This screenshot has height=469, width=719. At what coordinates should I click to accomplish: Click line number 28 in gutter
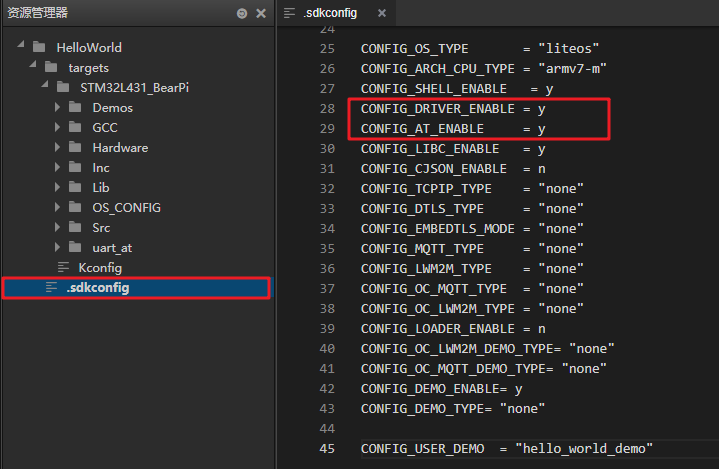tap(327, 109)
